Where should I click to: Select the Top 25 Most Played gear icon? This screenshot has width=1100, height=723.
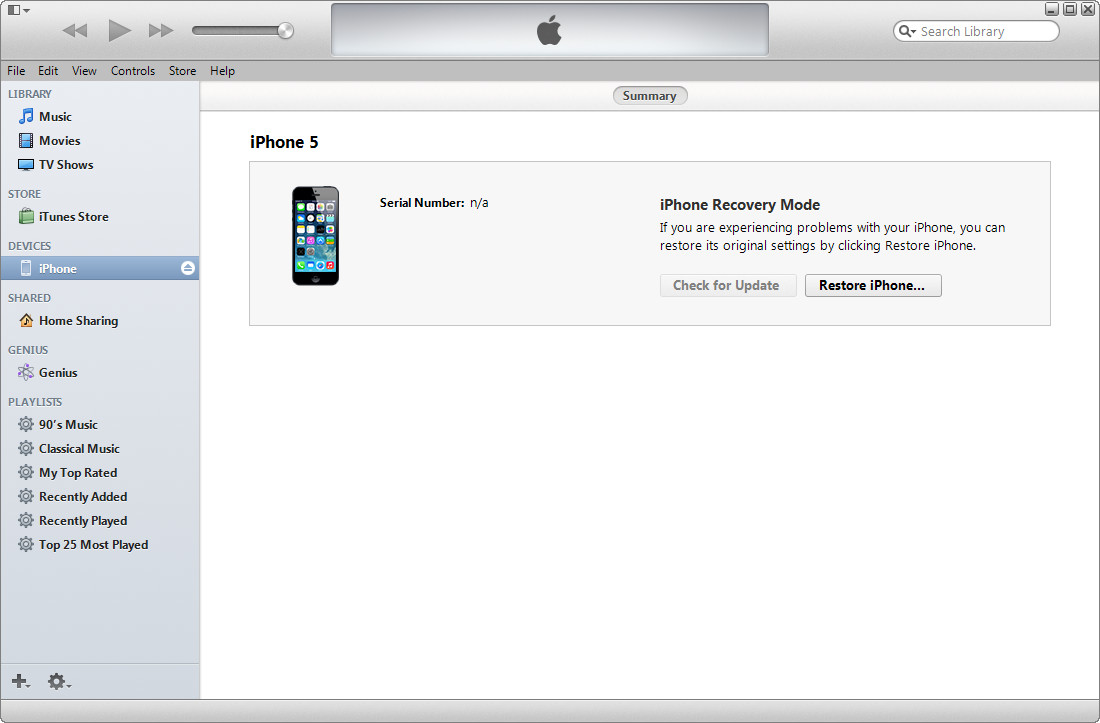pos(26,544)
